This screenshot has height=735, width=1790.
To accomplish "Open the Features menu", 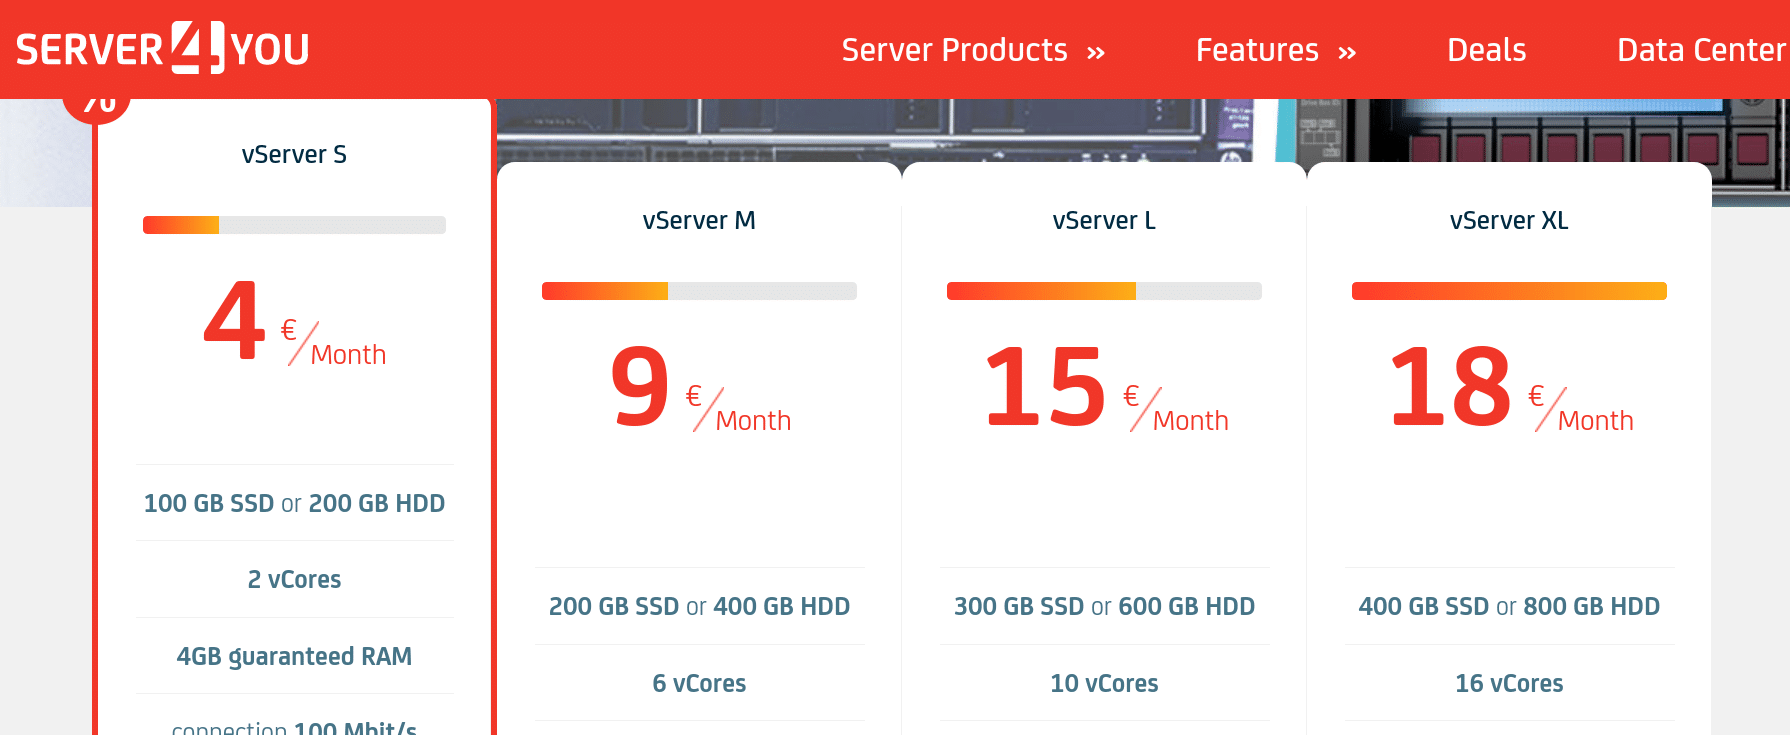I will tap(1257, 50).
